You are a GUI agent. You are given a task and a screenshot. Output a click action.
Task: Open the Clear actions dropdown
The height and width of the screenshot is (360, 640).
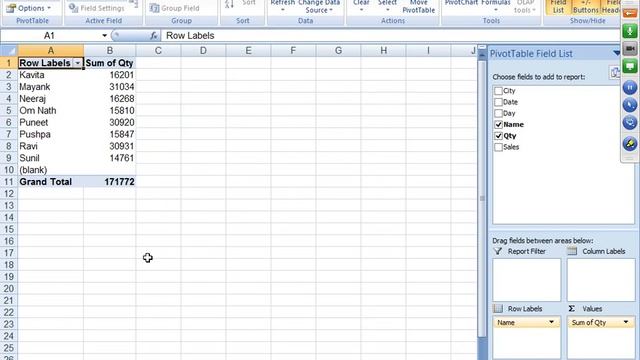pyautogui.click(x=361, y=6)
